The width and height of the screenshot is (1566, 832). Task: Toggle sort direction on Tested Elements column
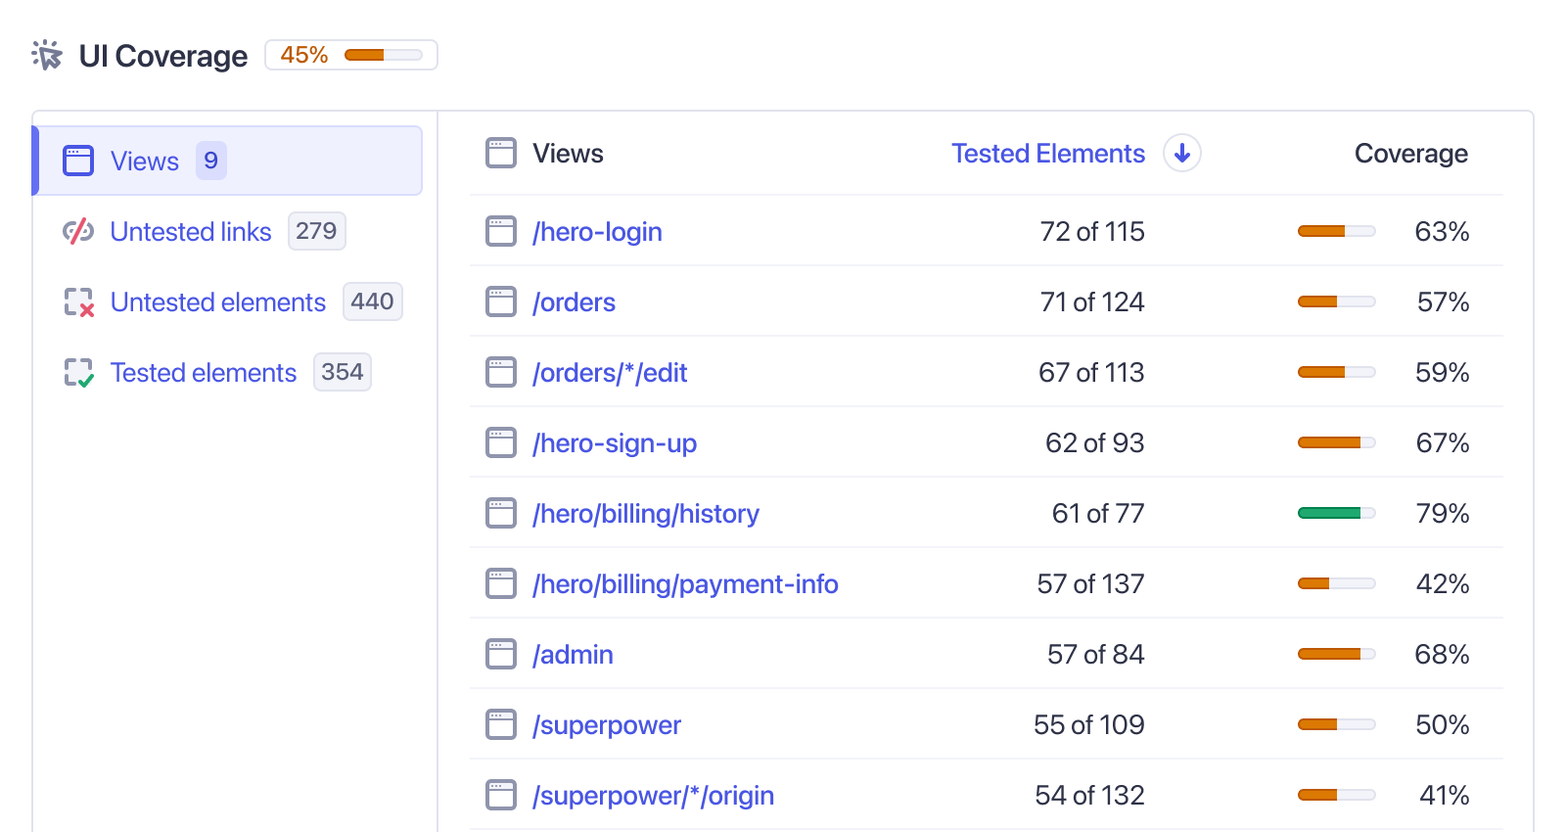(x=1181, y=153)
